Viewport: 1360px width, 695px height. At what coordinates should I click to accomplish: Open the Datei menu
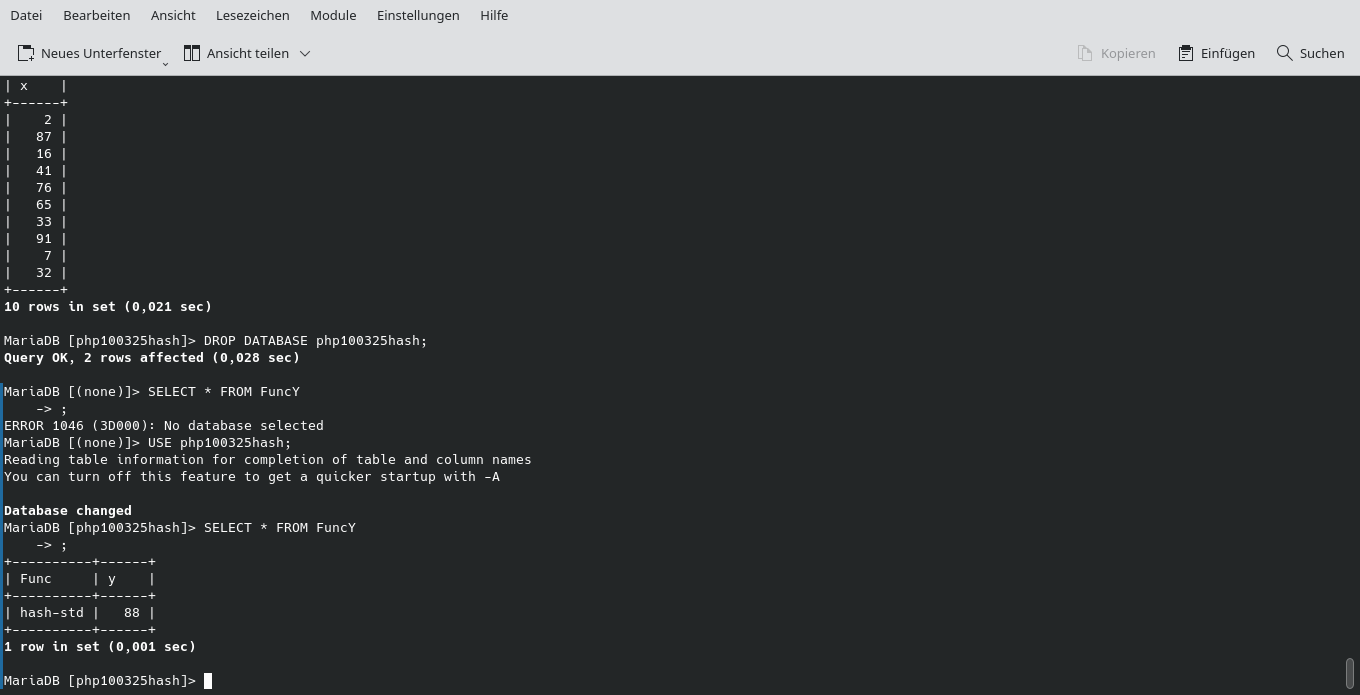click(x=26, y=15)
